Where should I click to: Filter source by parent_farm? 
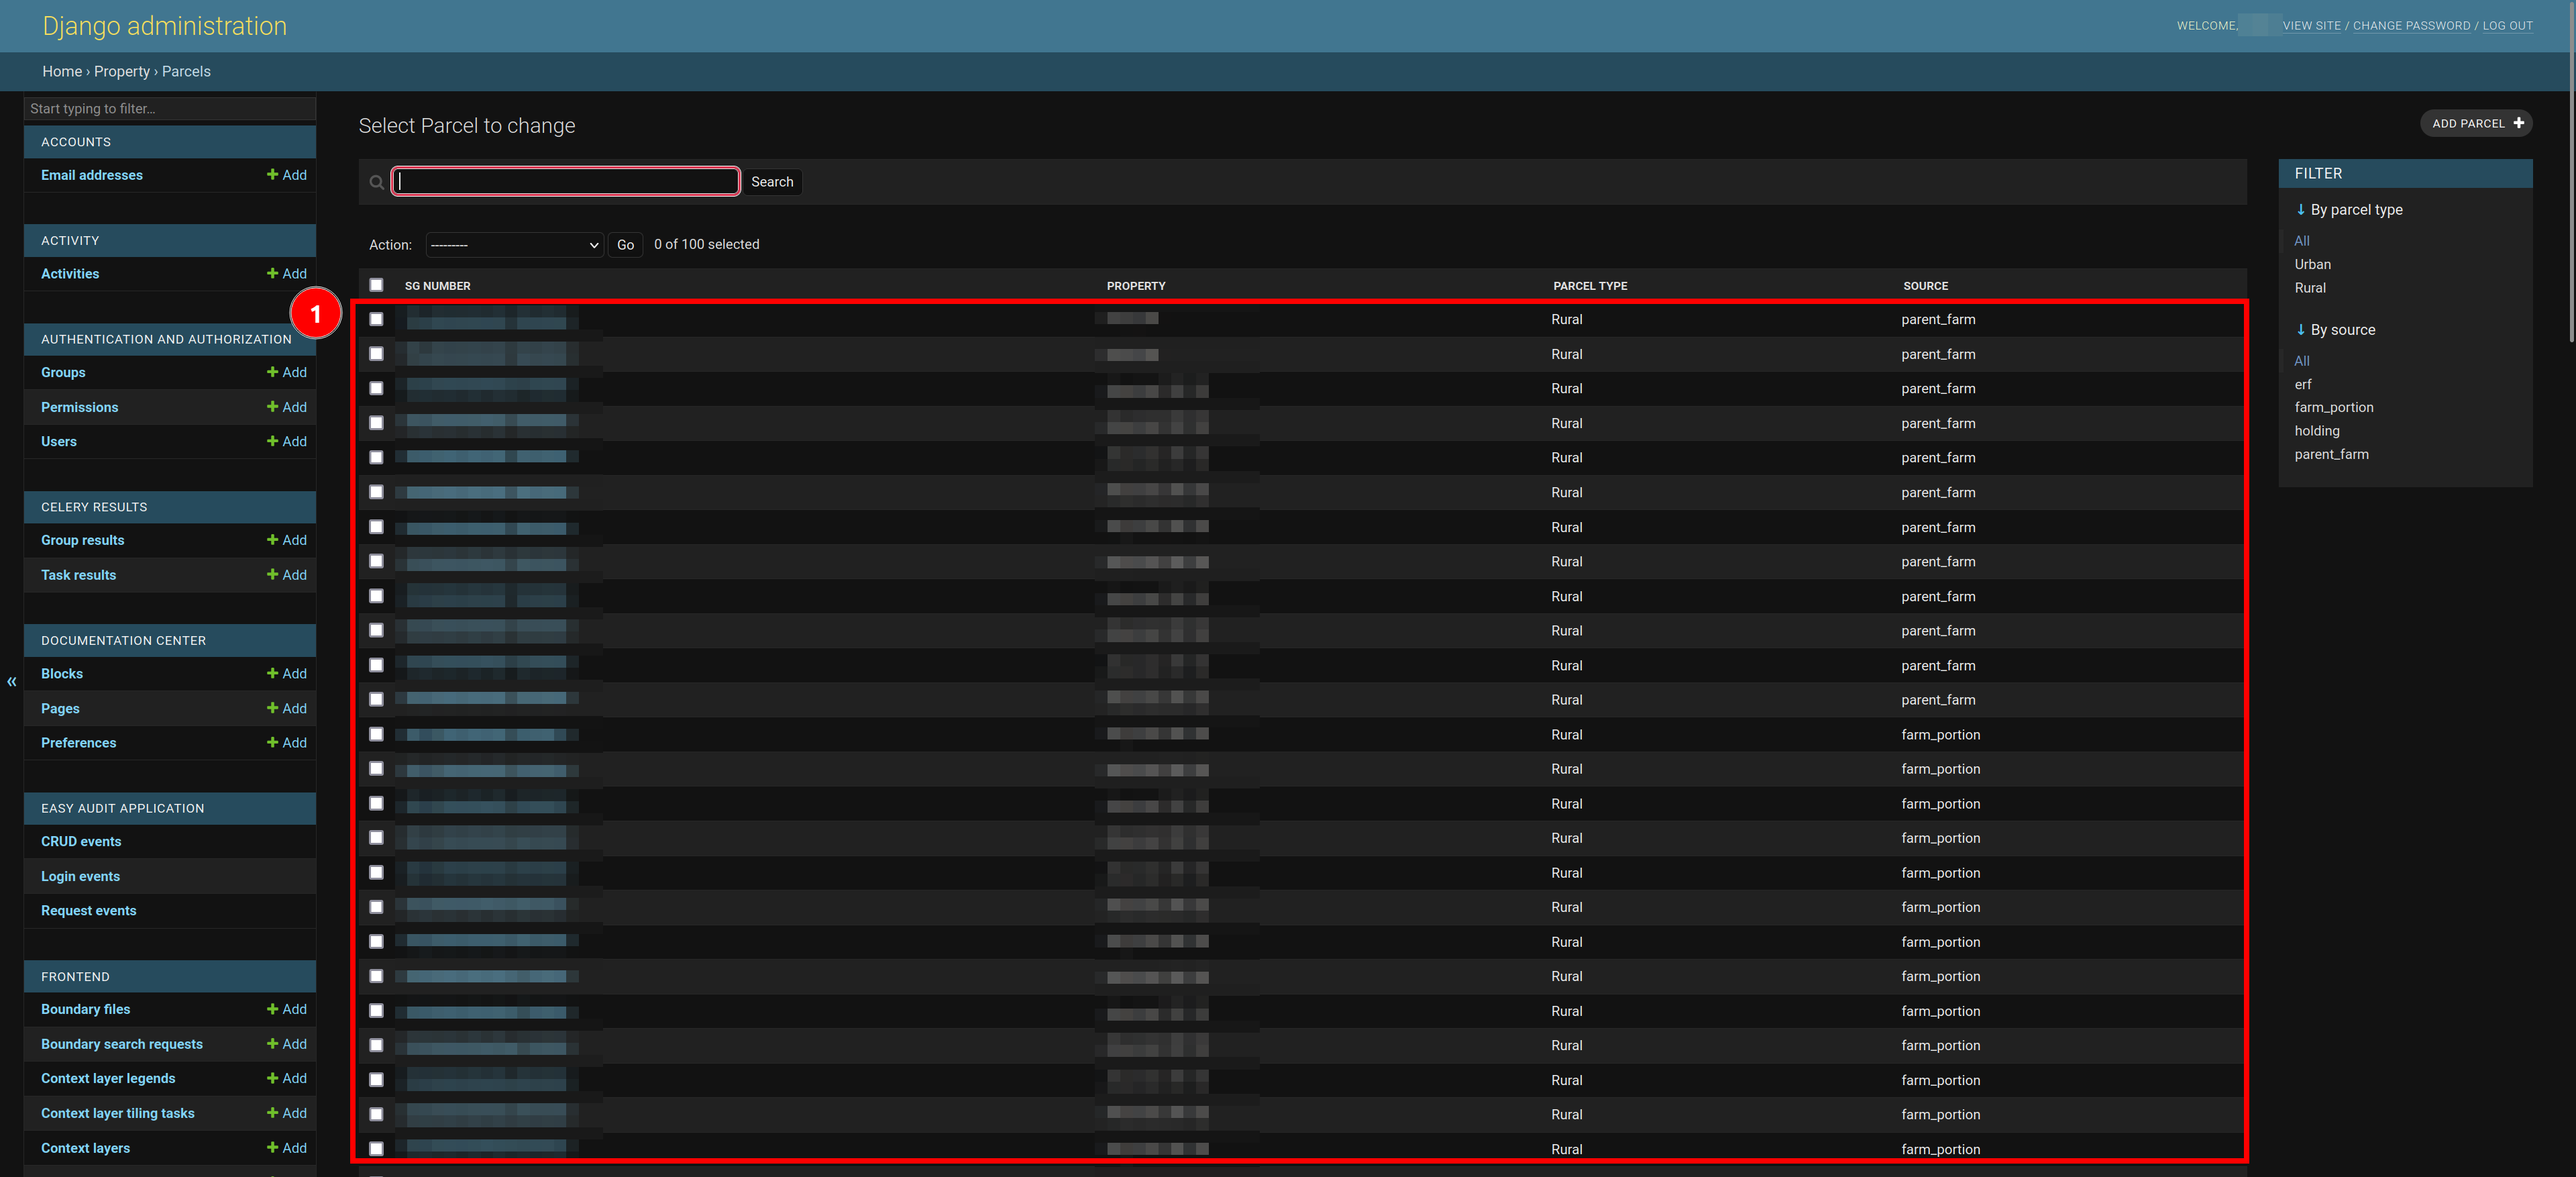(x=2331, y=454)
